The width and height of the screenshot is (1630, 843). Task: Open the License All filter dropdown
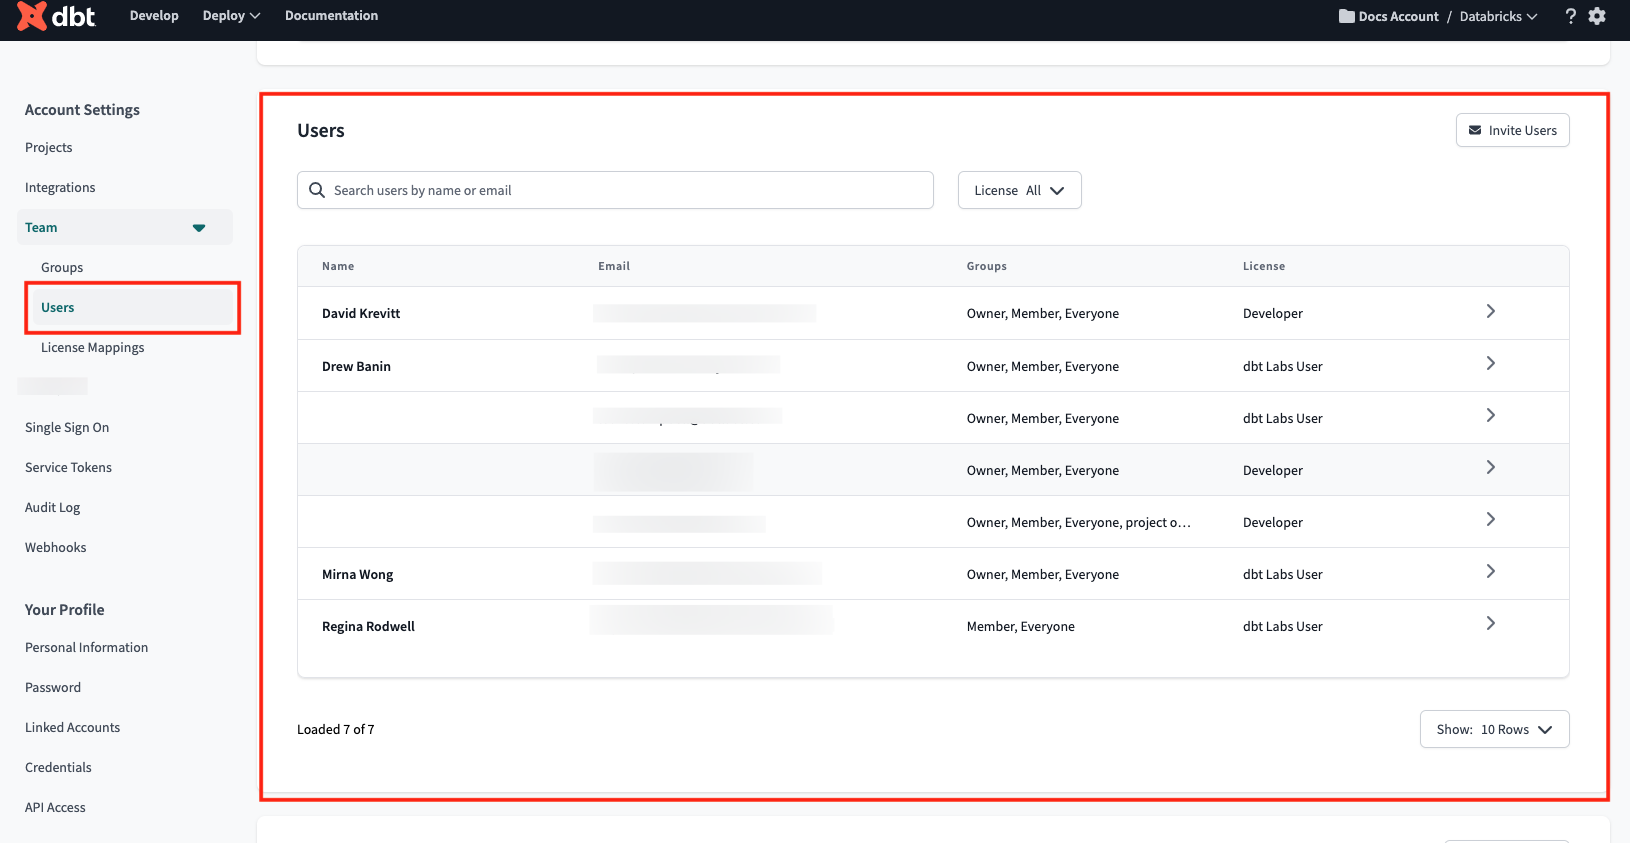(1019, 190)
